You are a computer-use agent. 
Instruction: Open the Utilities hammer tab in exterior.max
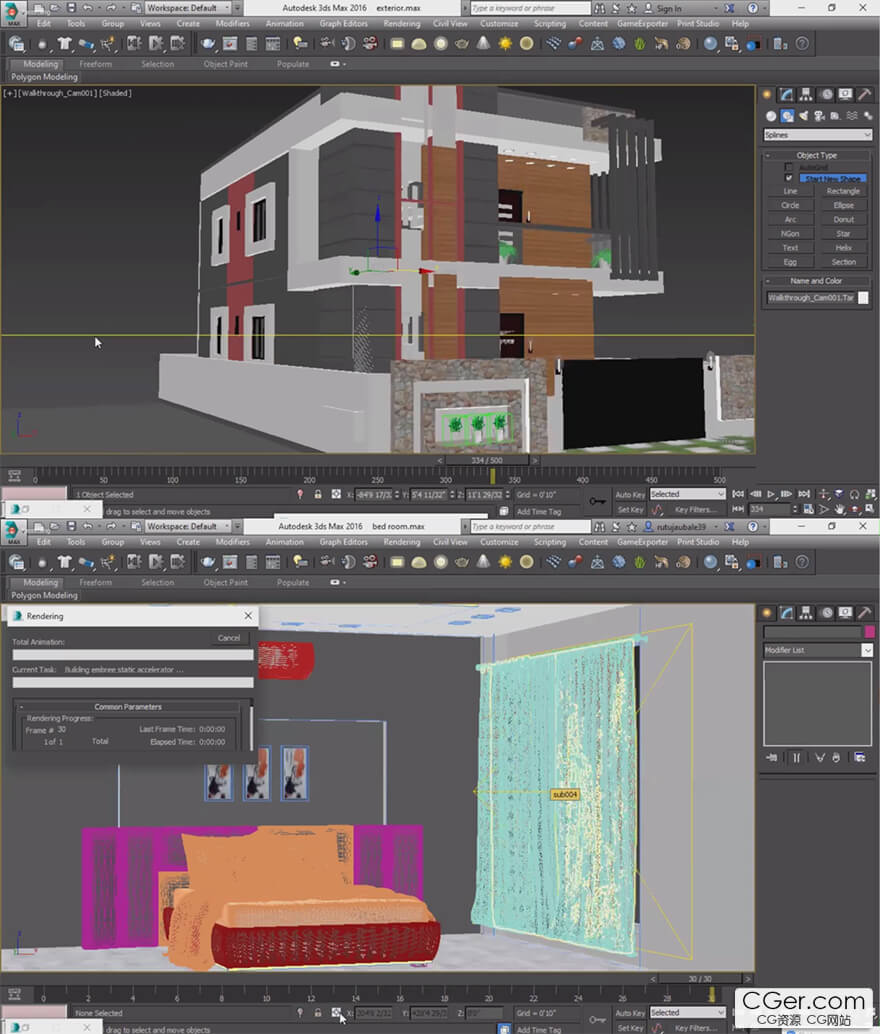(x=864, y=94)
